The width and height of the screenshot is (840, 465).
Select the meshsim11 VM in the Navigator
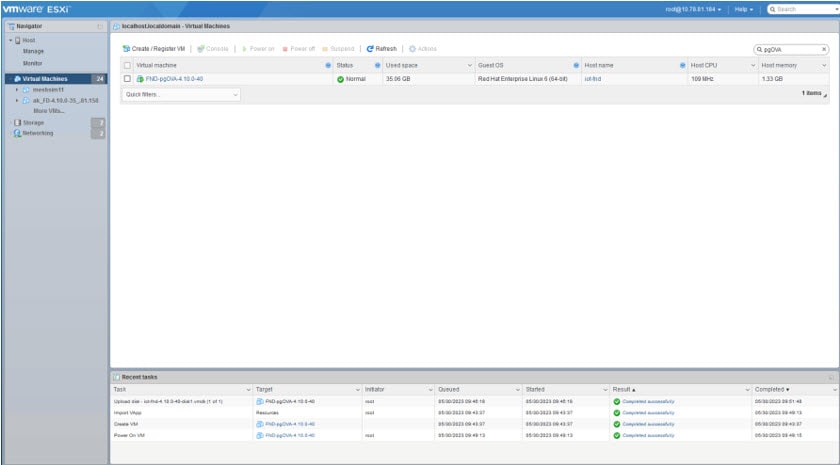[48, 89]
